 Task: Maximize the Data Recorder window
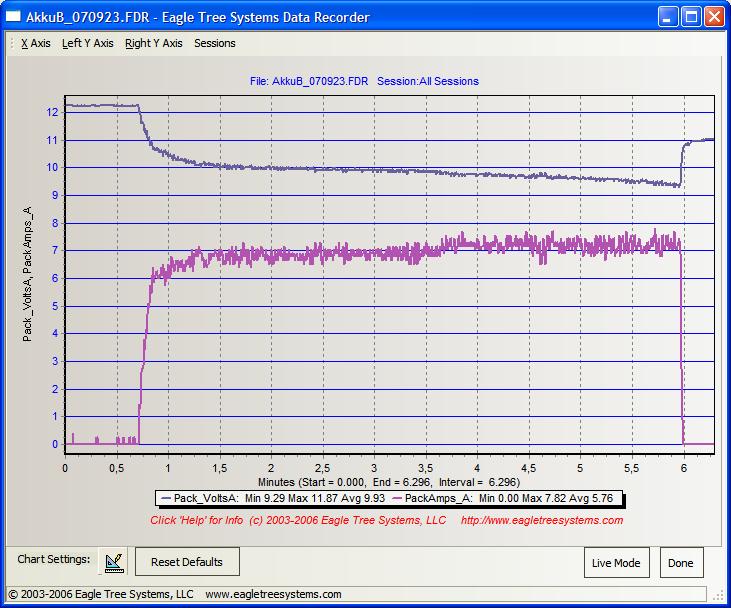tap(691, 17)
